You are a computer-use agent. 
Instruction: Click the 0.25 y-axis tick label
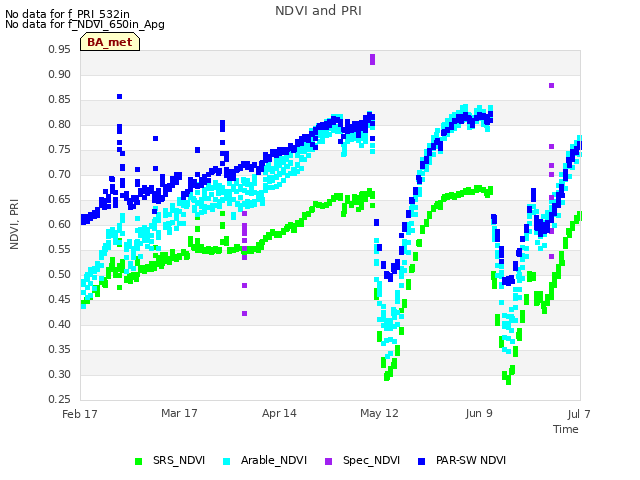coord(59,400)
